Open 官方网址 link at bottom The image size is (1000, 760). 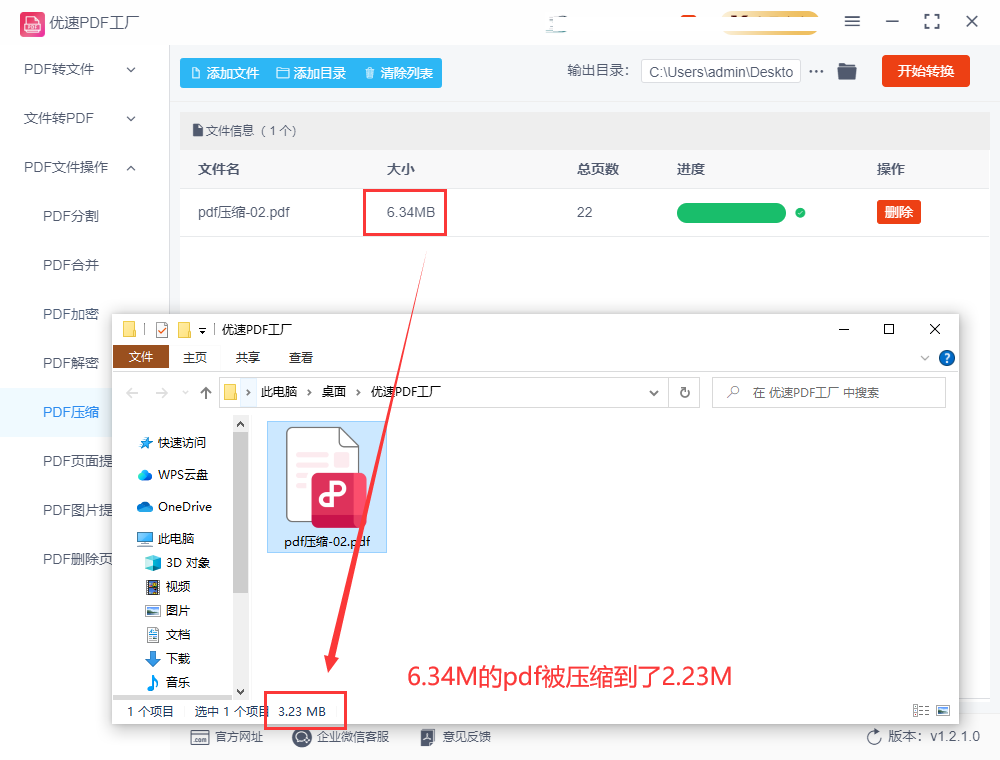pyautogui.click(x=226, y=737)
